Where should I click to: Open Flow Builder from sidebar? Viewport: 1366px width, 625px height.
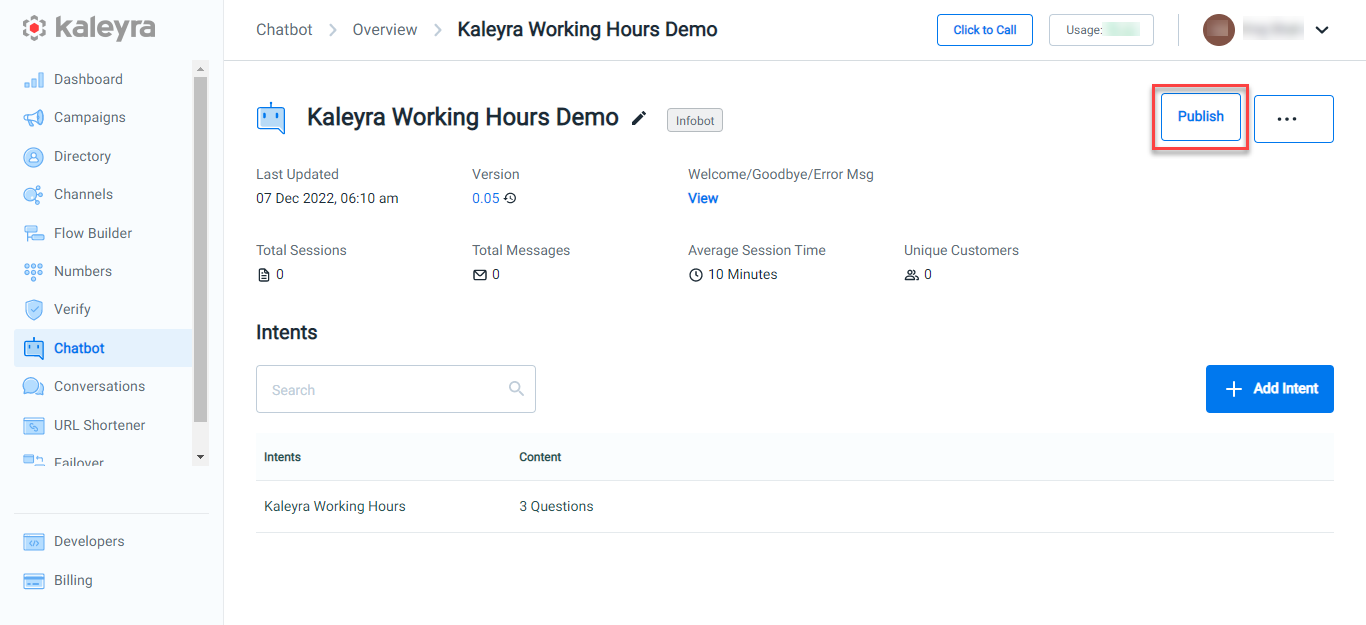pos(93,233)
